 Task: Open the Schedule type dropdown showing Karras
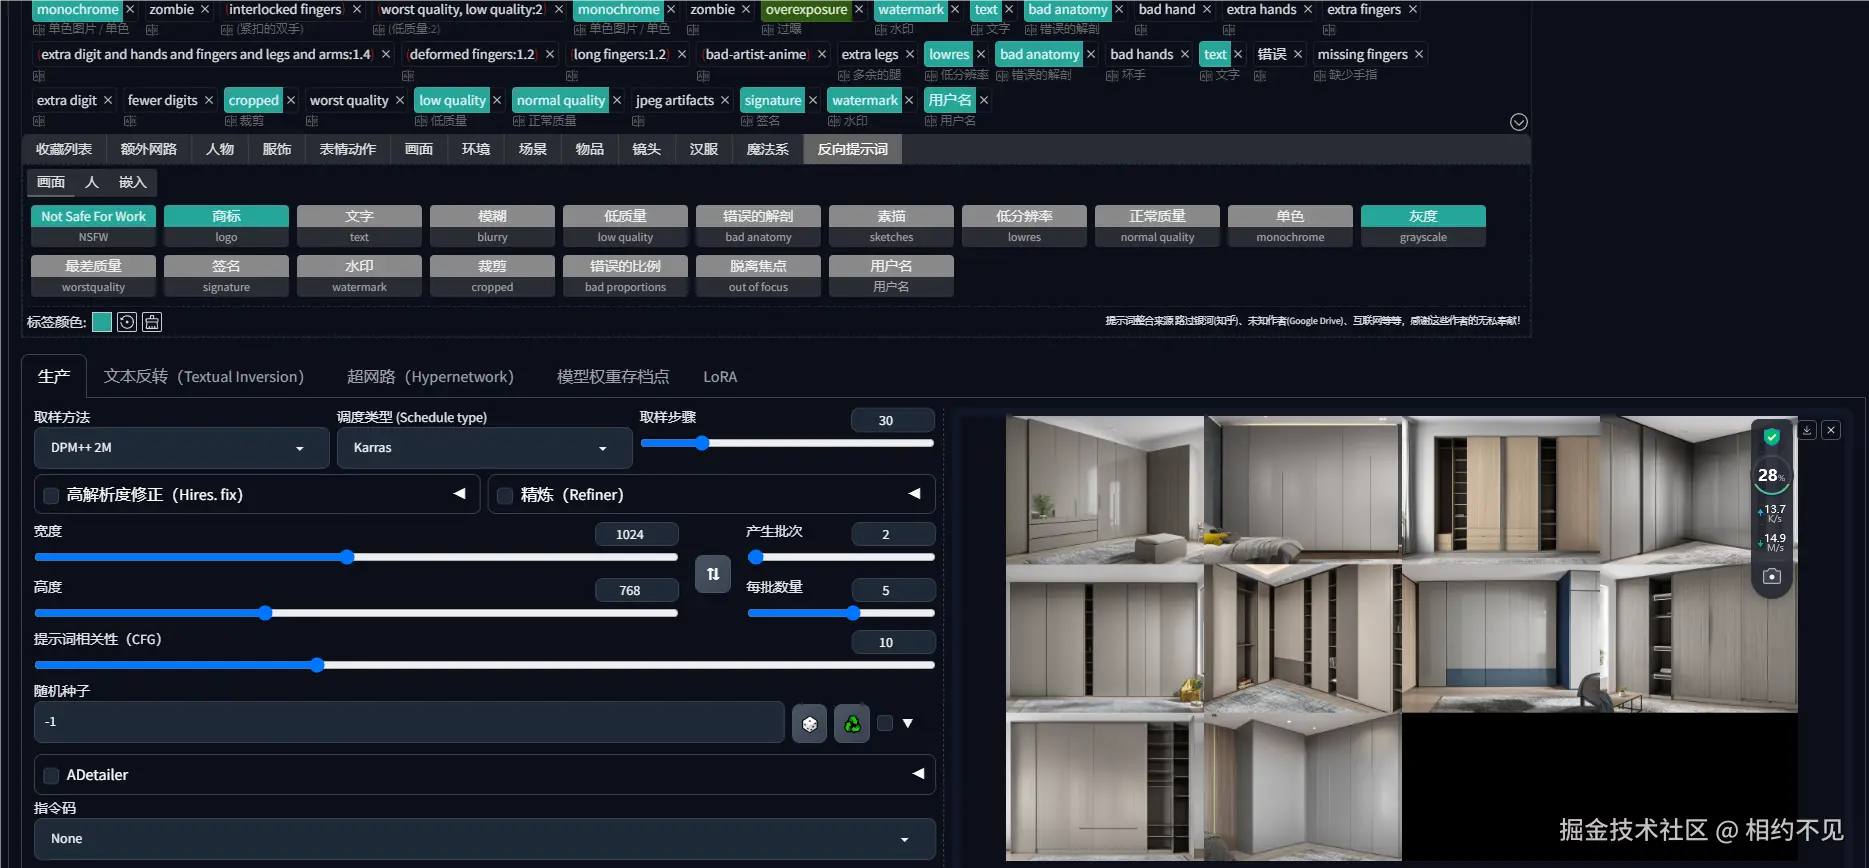[484, 448]
